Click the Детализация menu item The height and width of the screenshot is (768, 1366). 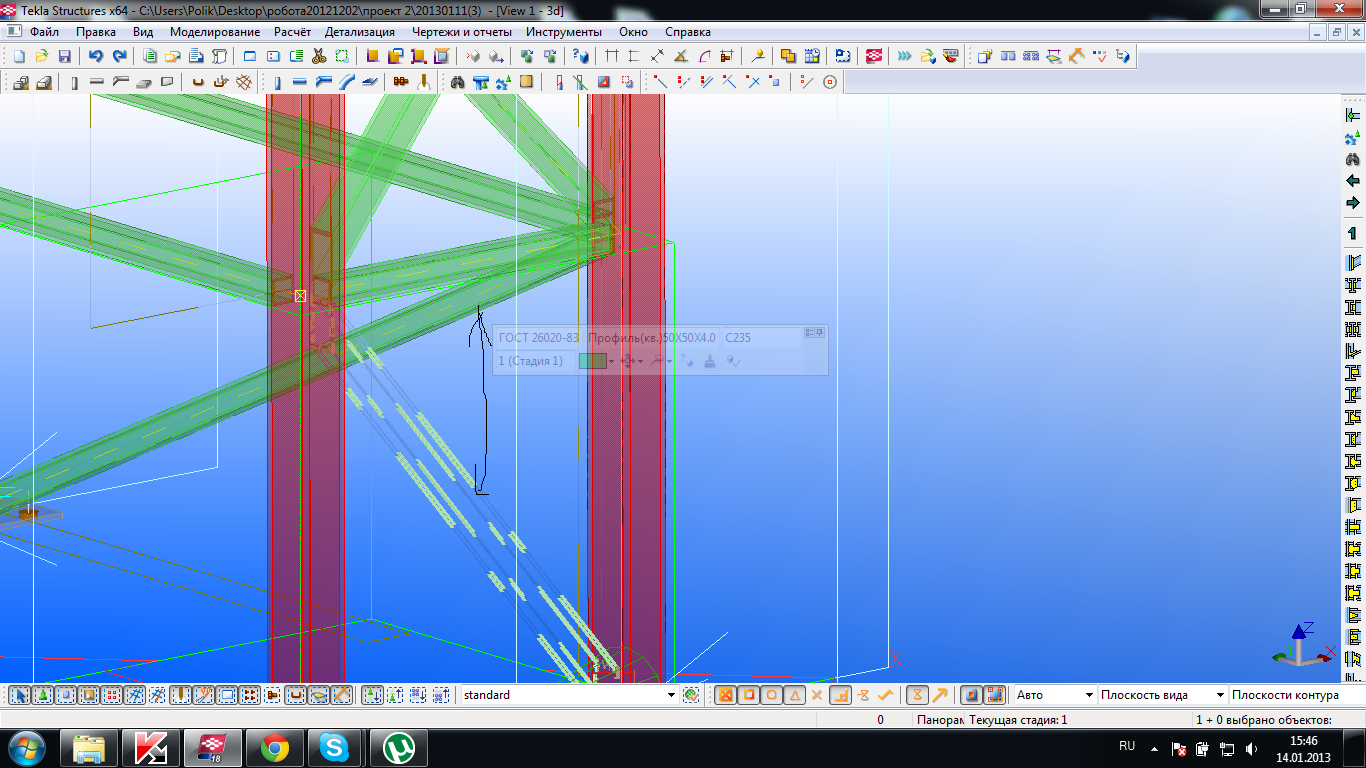tap(359, 32)
